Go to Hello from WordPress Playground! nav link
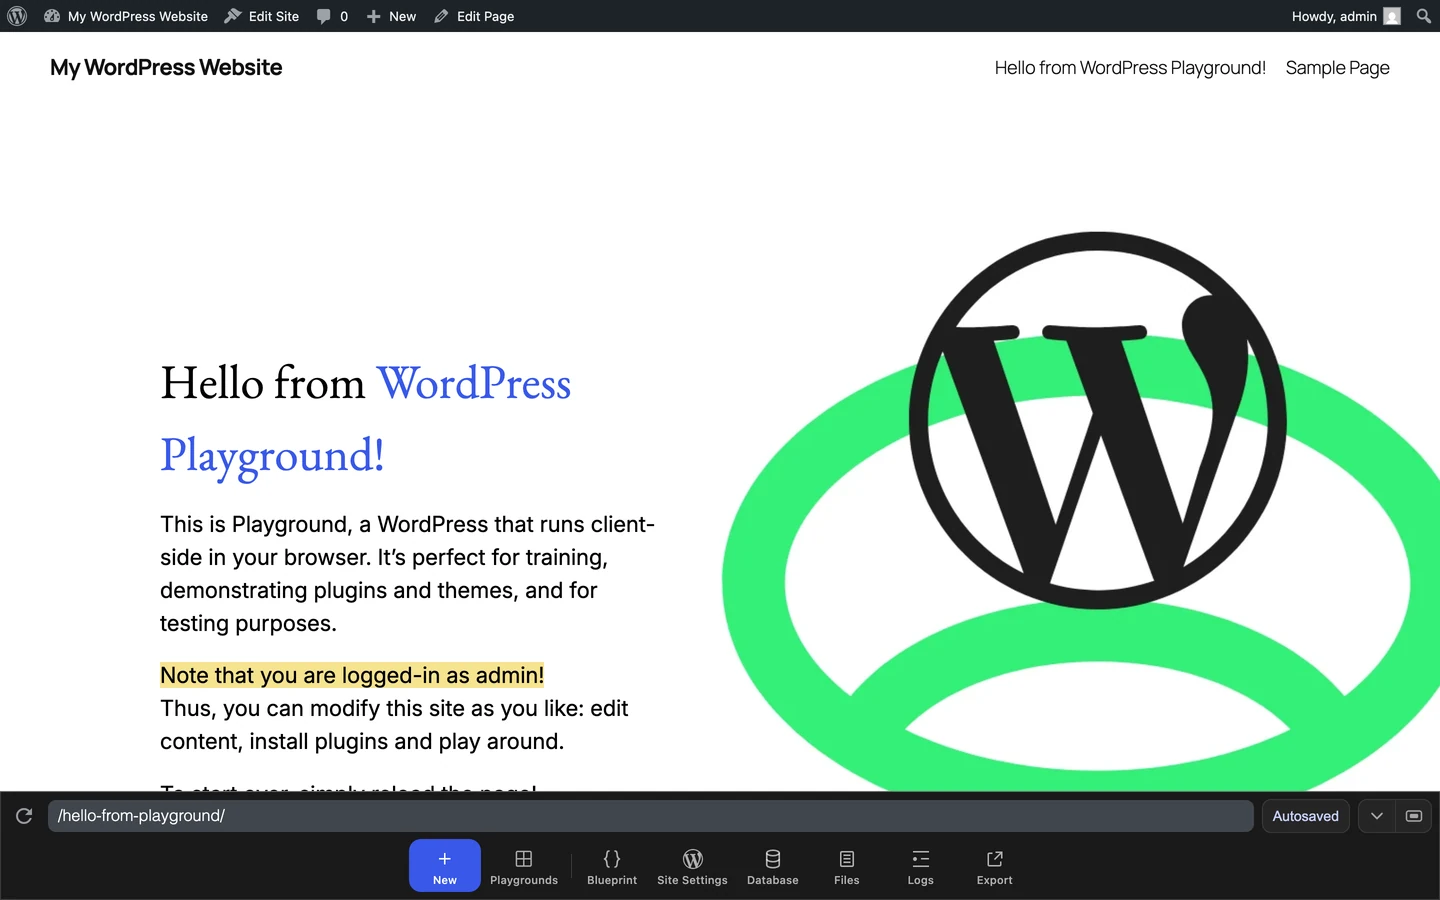 click(x=1130, y=68)
